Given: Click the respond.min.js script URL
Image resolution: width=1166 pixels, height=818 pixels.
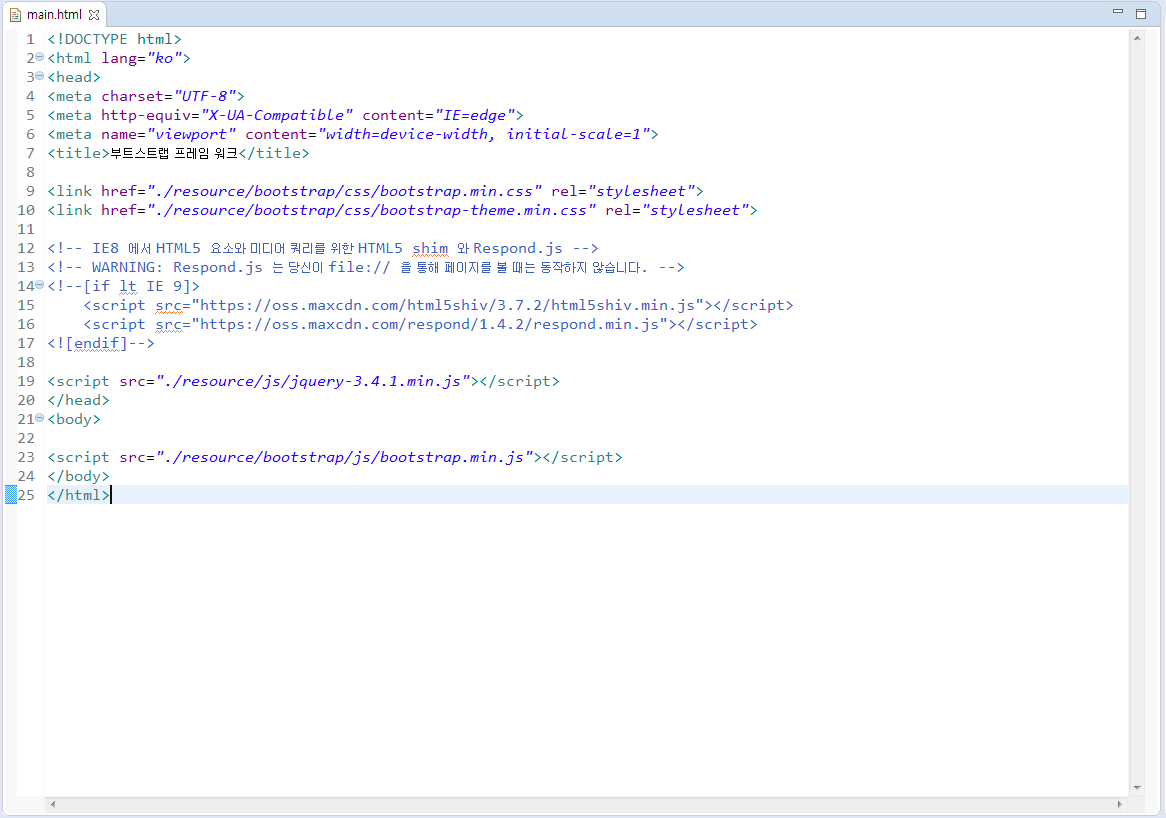Looking at the screenshot, I should pos(430,324).
